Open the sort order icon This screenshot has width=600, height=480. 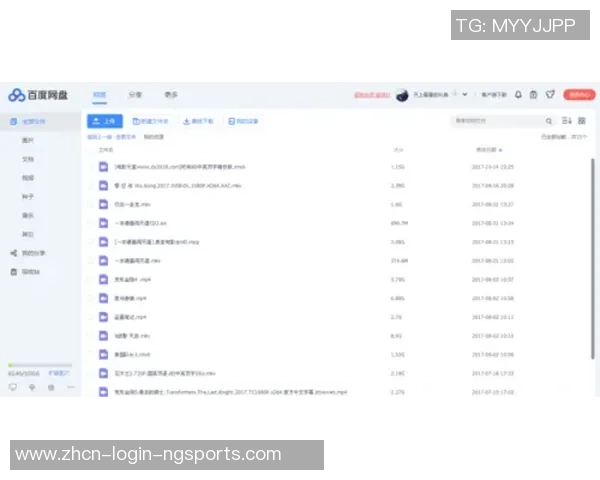[567, 121]
